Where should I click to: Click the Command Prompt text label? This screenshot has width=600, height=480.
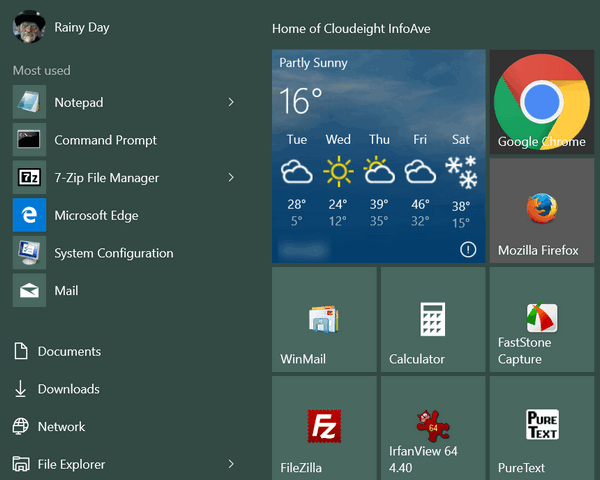tap(105, 140)
